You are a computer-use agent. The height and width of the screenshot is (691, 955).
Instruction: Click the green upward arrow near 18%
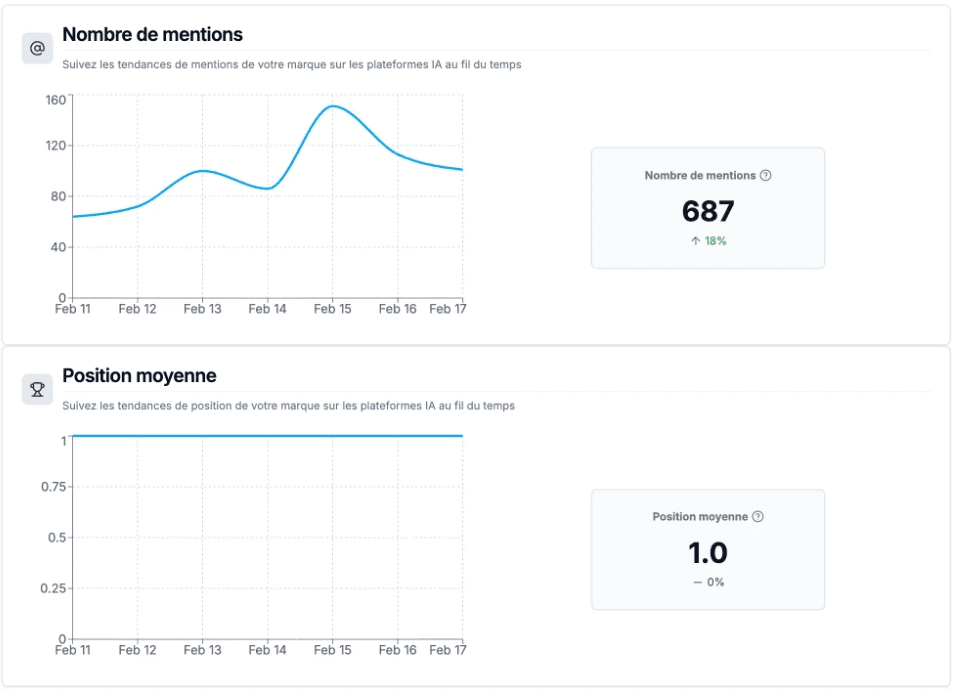tap(697, 241)
